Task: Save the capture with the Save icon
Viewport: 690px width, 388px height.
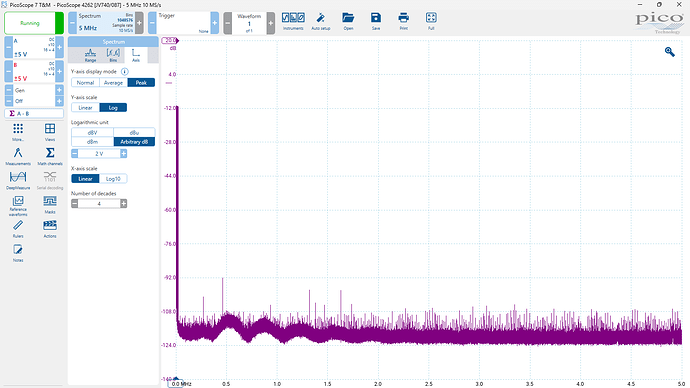Action: click(x=376, y=21)
